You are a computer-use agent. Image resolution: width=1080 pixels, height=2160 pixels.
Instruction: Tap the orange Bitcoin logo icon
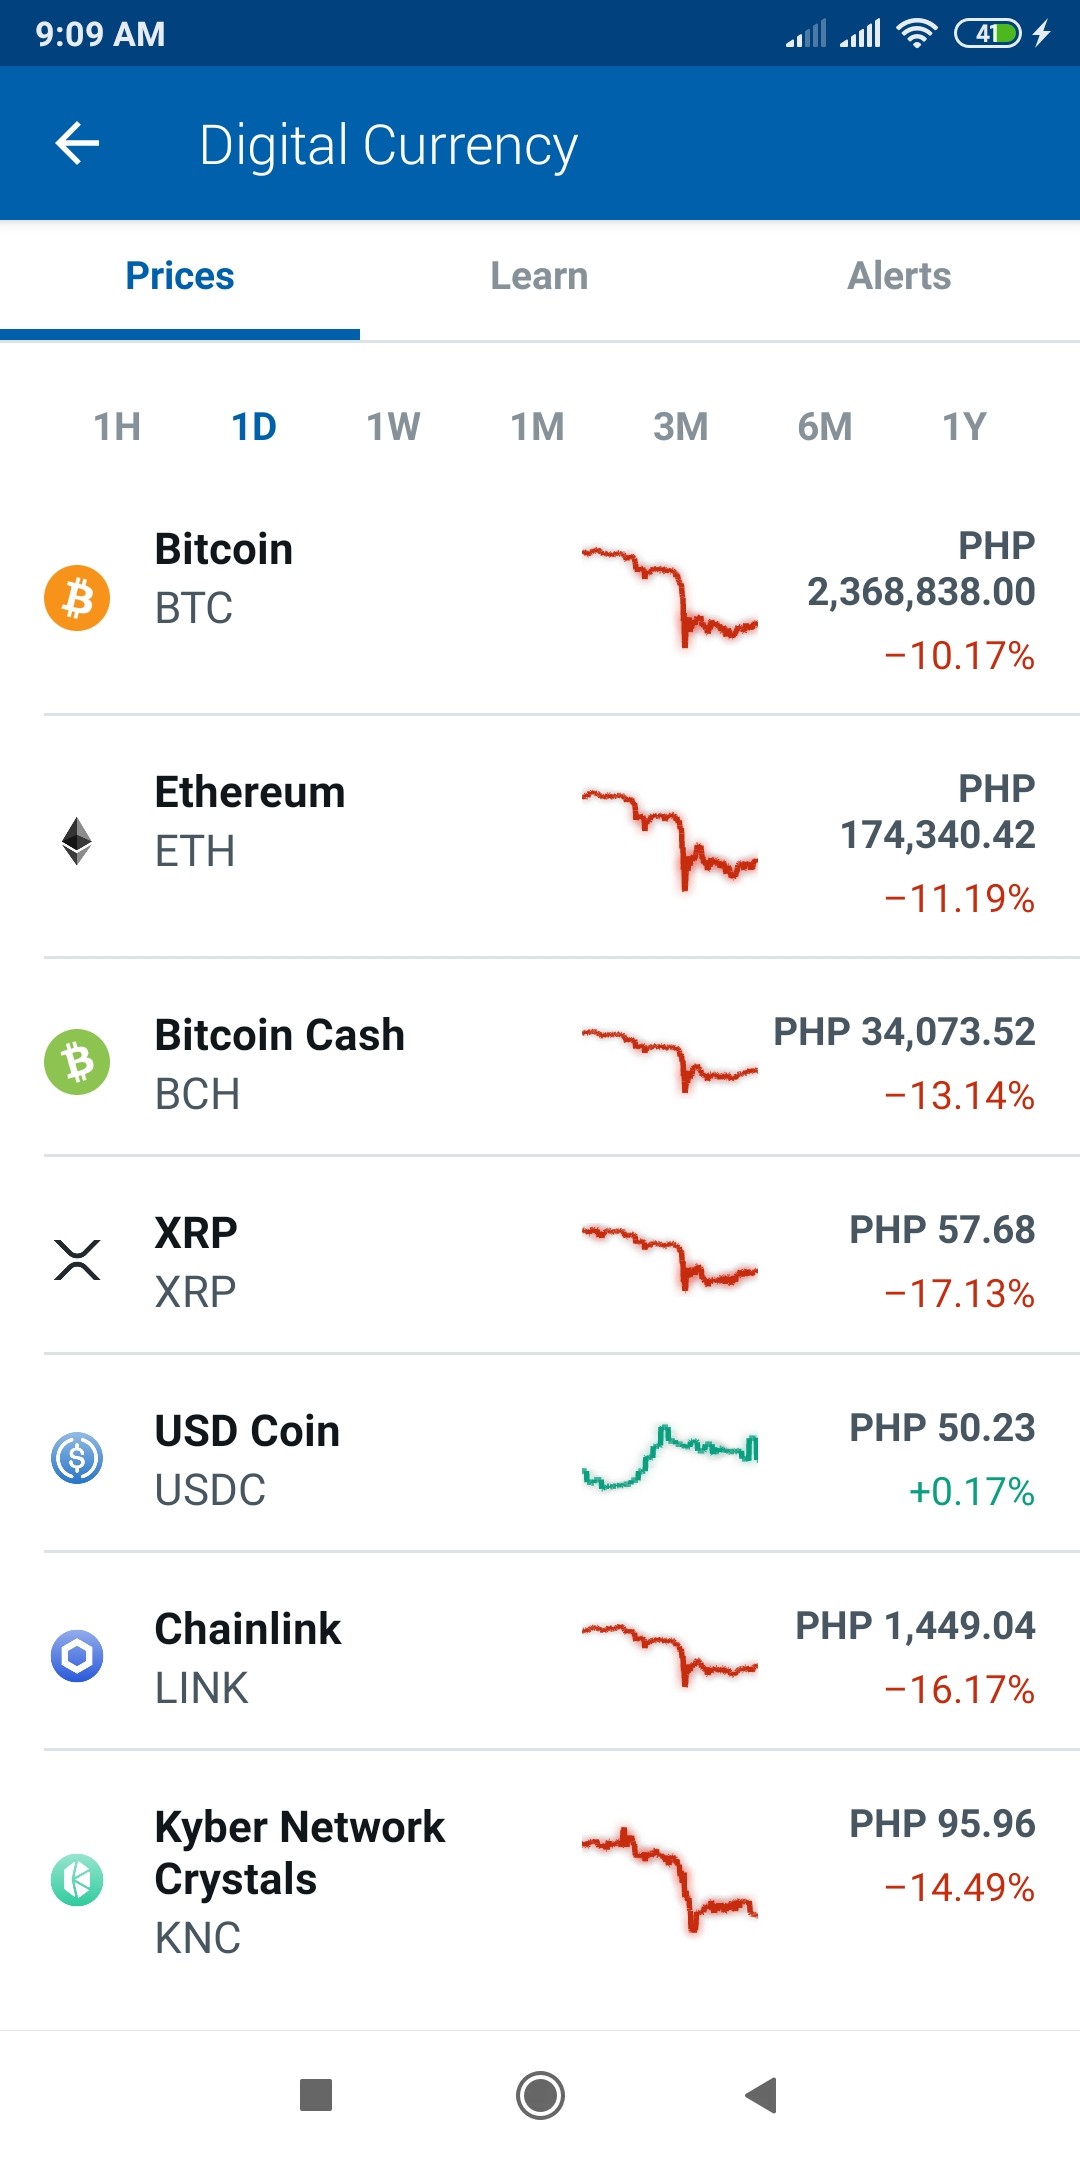pos(77,598)
